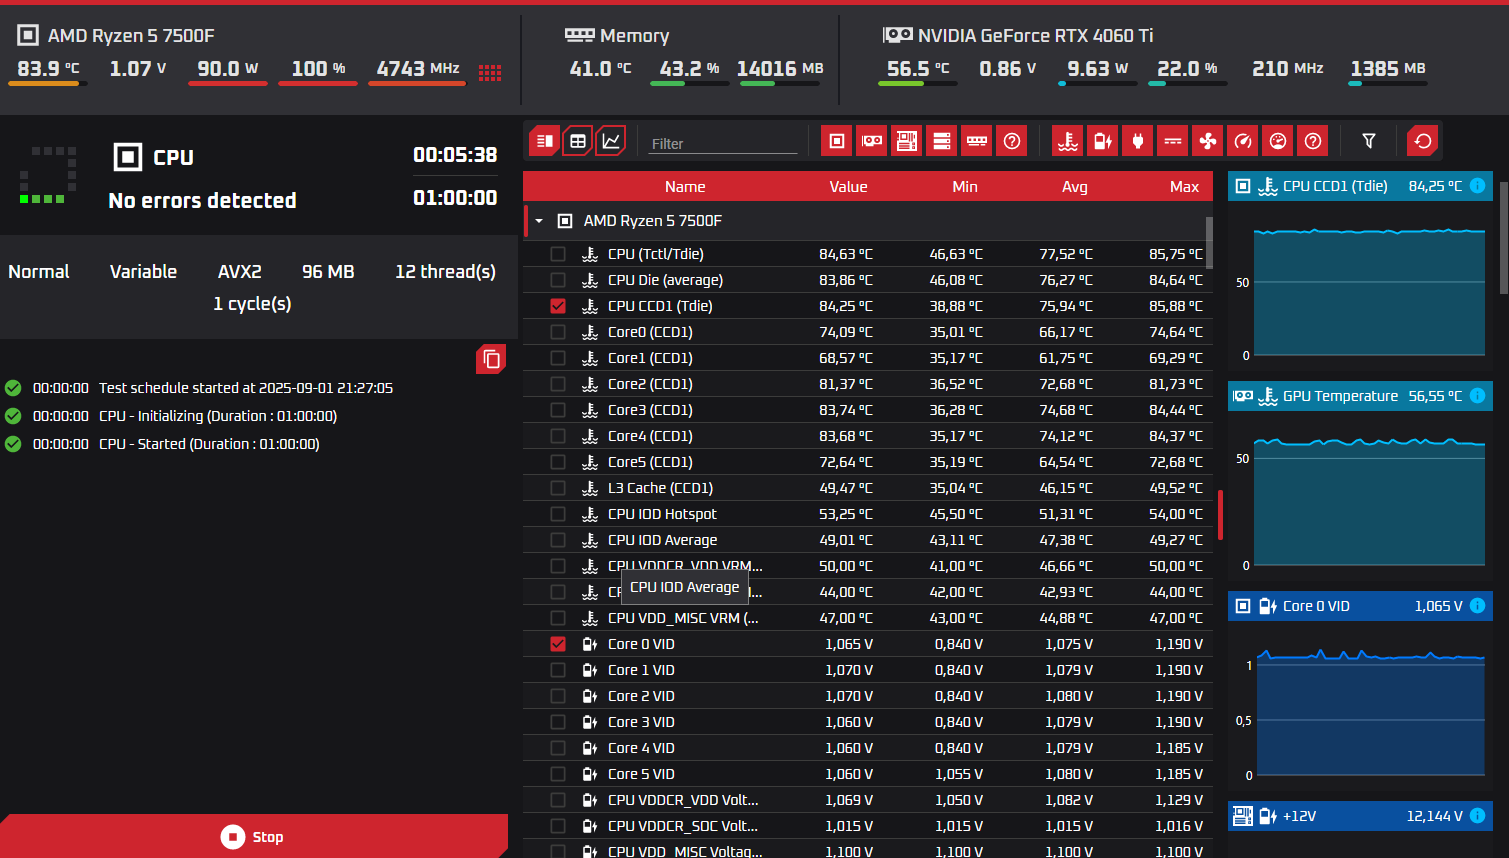
Task: Toggle the motherboard device filter icon
Action: click(907, 141)
